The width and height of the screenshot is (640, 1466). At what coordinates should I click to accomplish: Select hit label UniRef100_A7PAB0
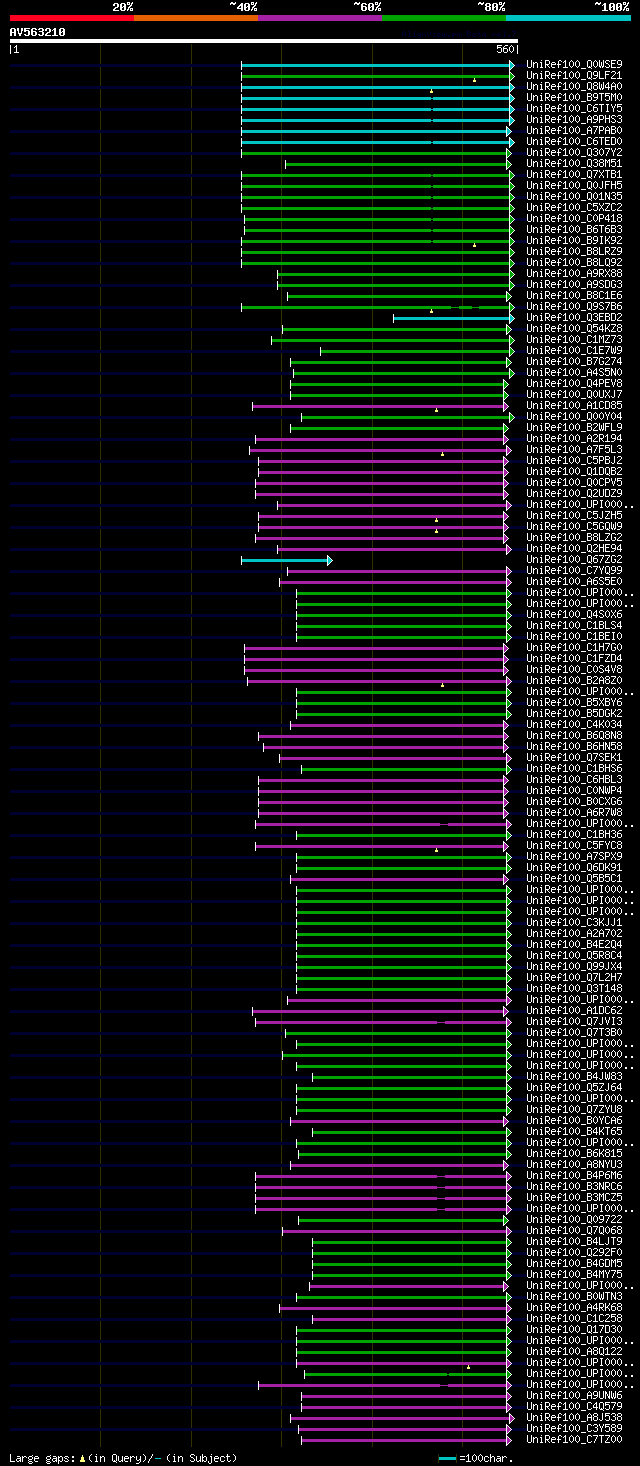pyautogui.click(x=574, y=130)
